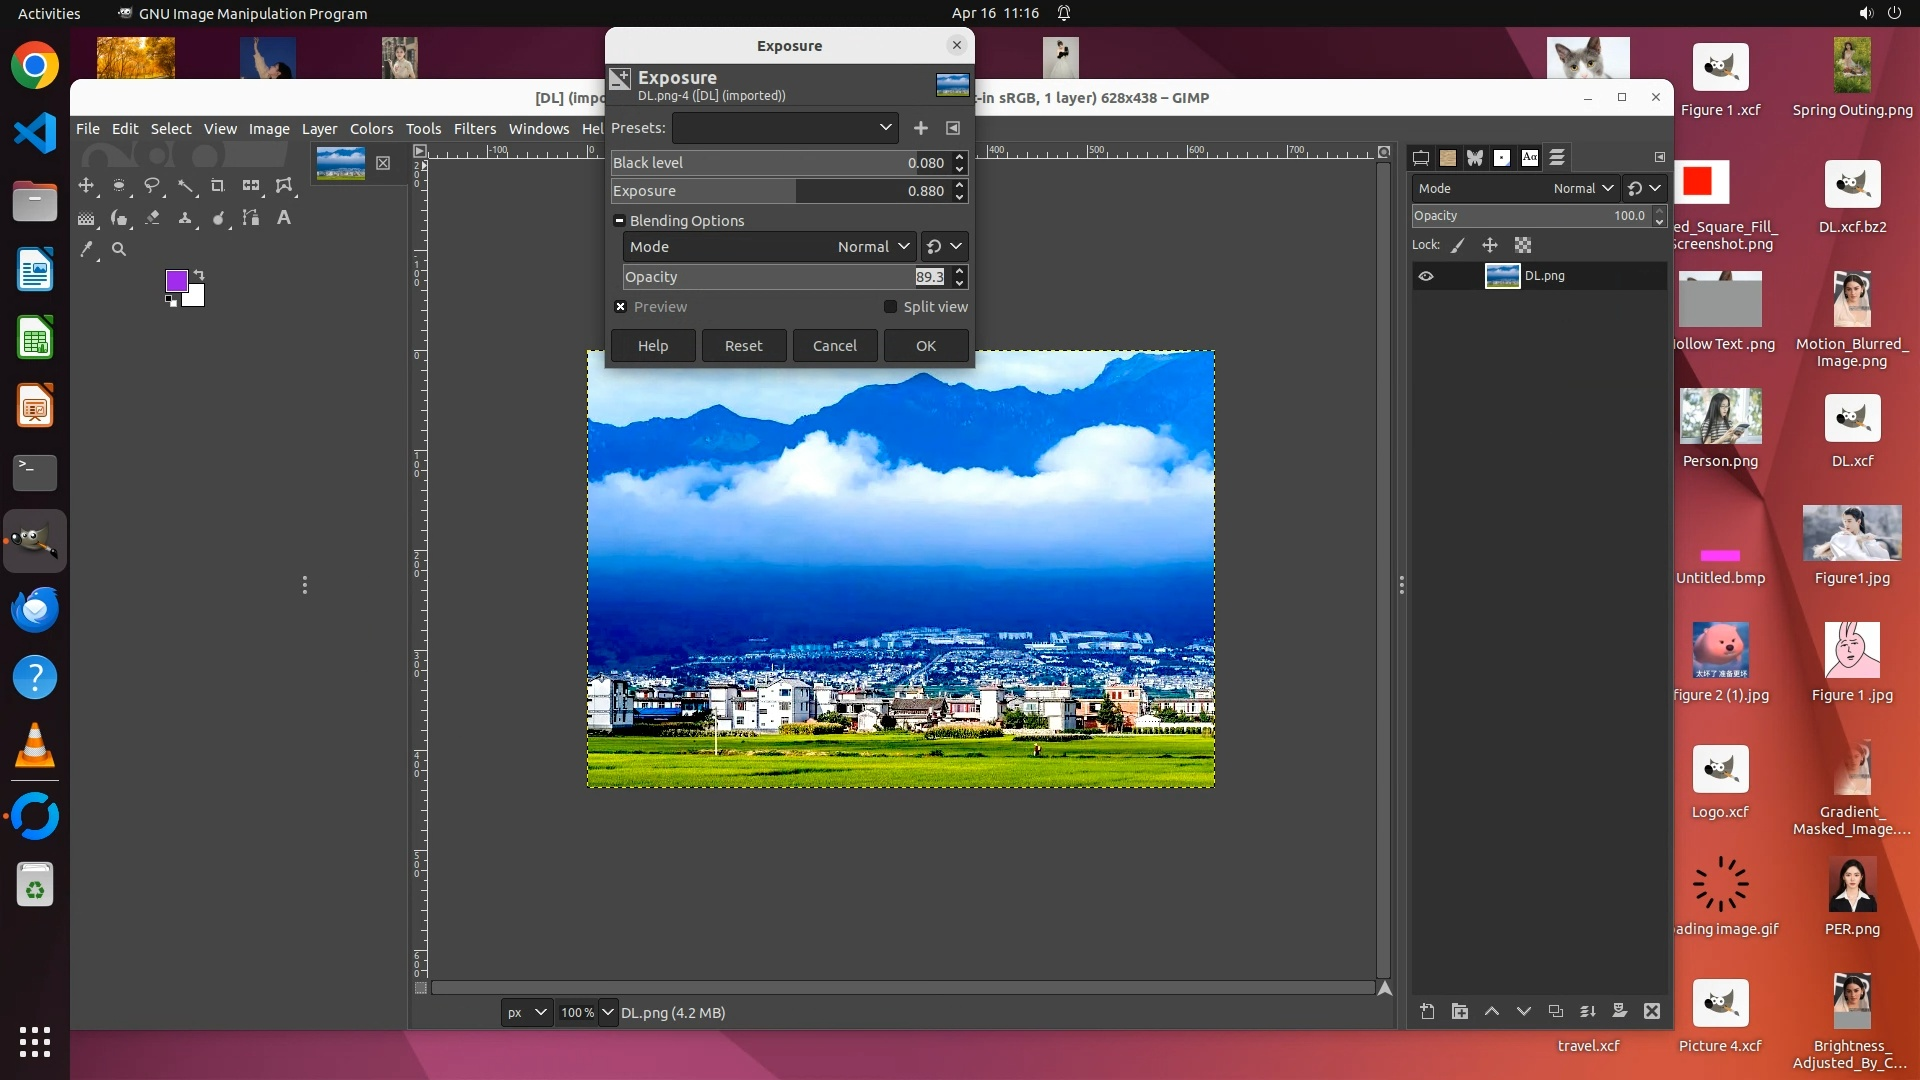The image size is (1920, 1080).
Task: Open the Colors menu
Action: click(371, 129)
